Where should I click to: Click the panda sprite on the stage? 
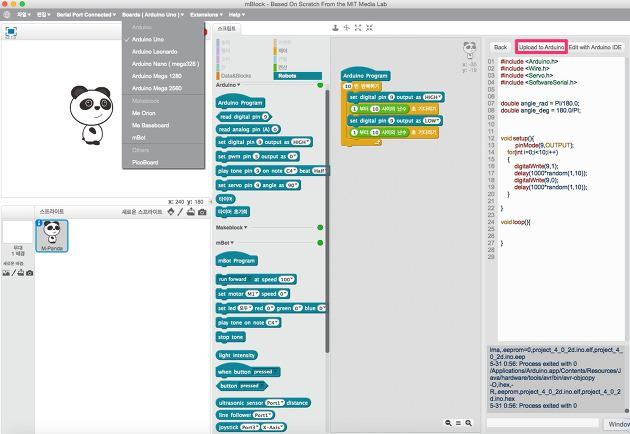pos(91,115)
